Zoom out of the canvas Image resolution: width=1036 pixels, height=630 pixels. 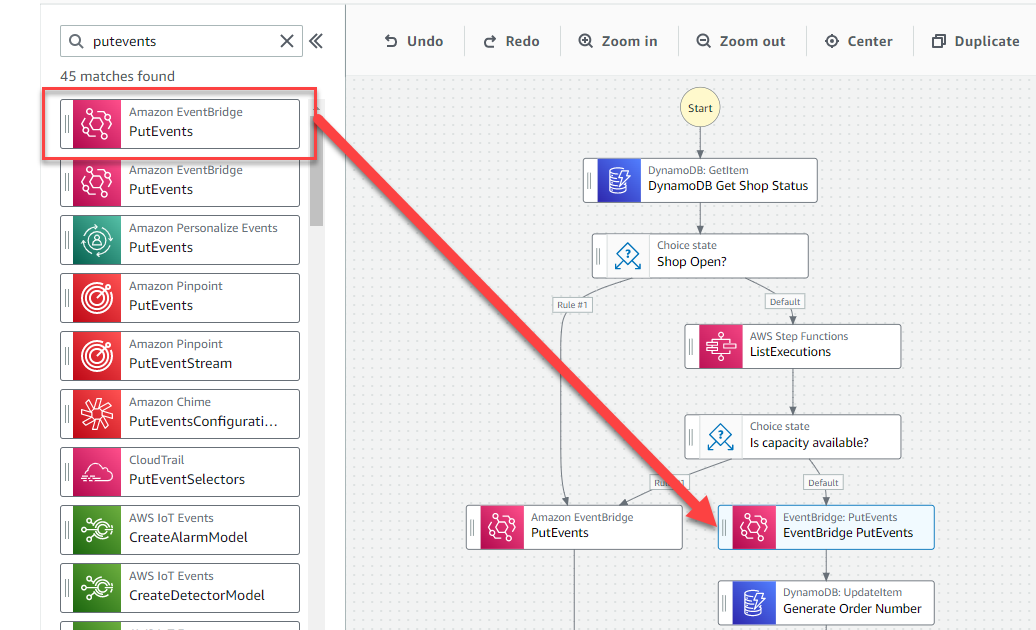[741, 41]
